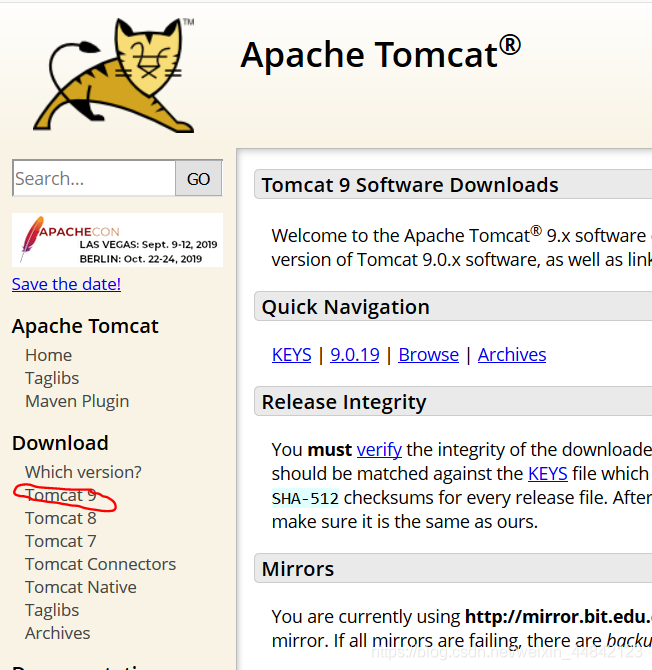The width and height of the screenshot is (652, 670).
Task: Go to Home in sidebar
Action: [48, 355]
